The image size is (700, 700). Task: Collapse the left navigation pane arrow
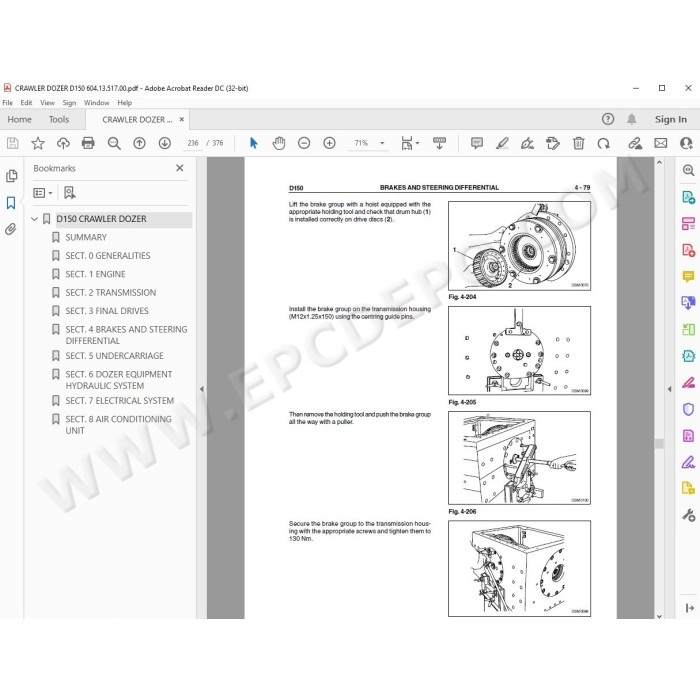tap(202, 389)
